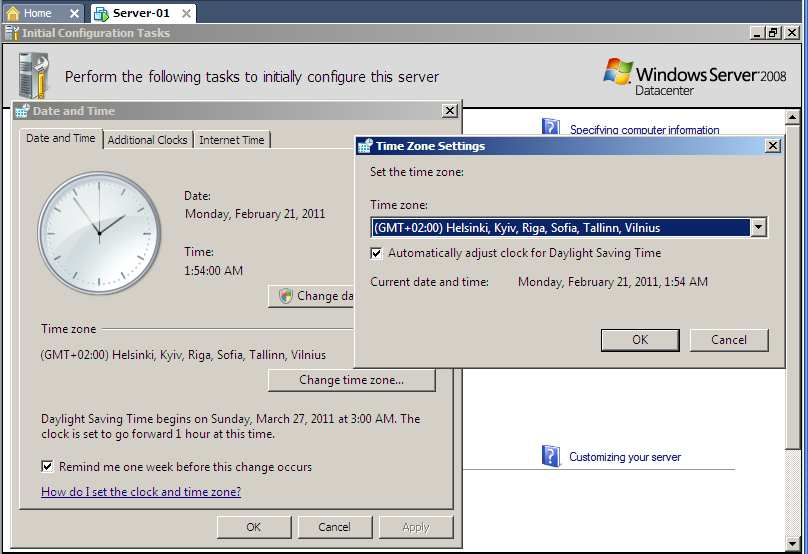The image size is (808, 554).
Task: Click Cancel in Date and Time dialog
Action: pyautogui.click(x=334, y=527)
